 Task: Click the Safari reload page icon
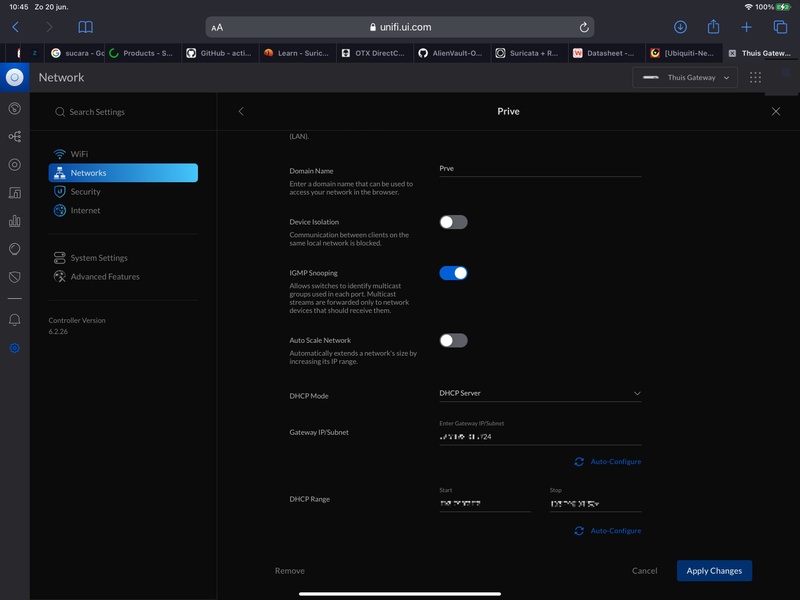coord(584,27)
